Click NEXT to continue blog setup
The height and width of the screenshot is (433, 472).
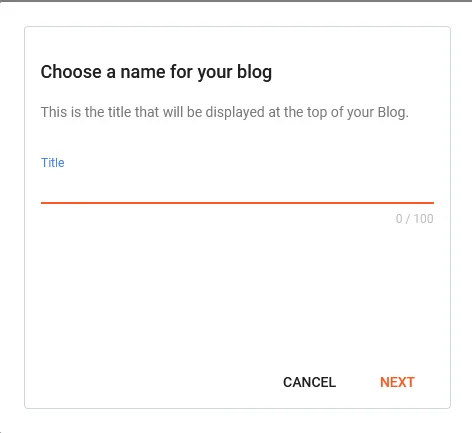tap(397, 382)
